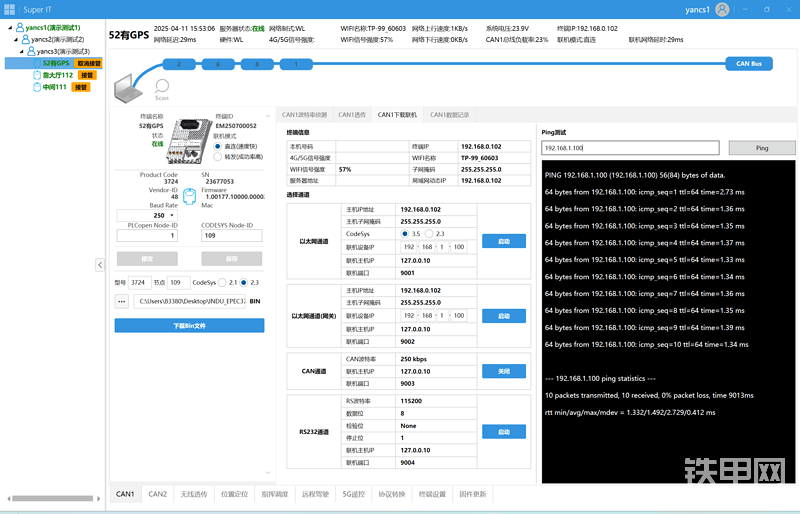The width and height of the screenshot is (800, 514).
Task: Click the Super IT app logo icon
Action: click(9, 8)
